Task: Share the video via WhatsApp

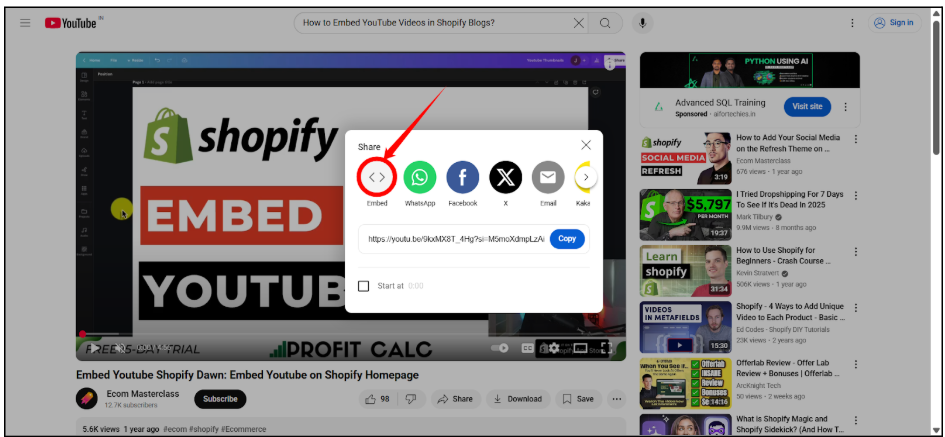Action: (x=419, y=177)
